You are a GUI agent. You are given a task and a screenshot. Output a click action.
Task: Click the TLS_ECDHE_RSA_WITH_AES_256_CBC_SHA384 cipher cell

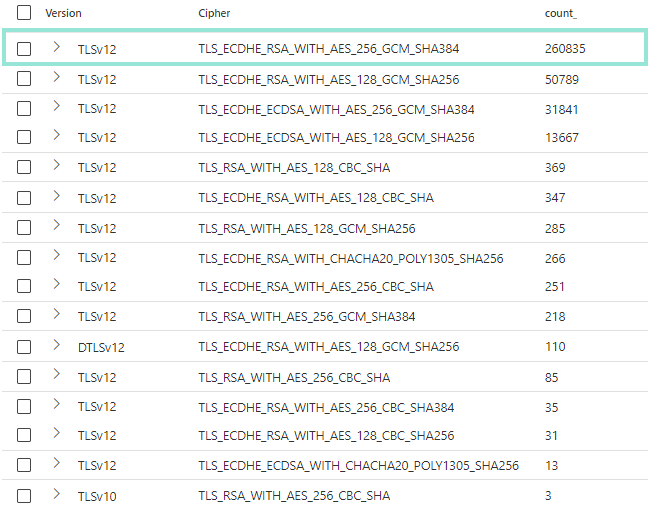click(326, 407)
